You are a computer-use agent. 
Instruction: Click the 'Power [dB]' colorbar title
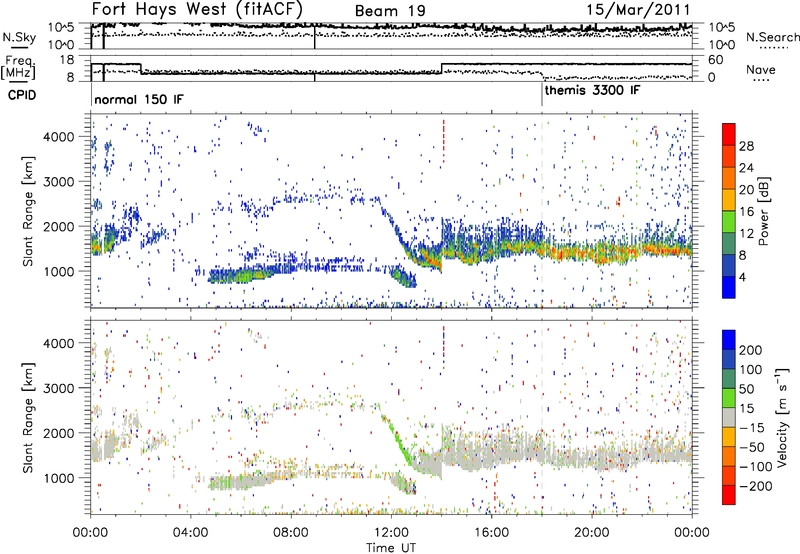coord(763,211)
